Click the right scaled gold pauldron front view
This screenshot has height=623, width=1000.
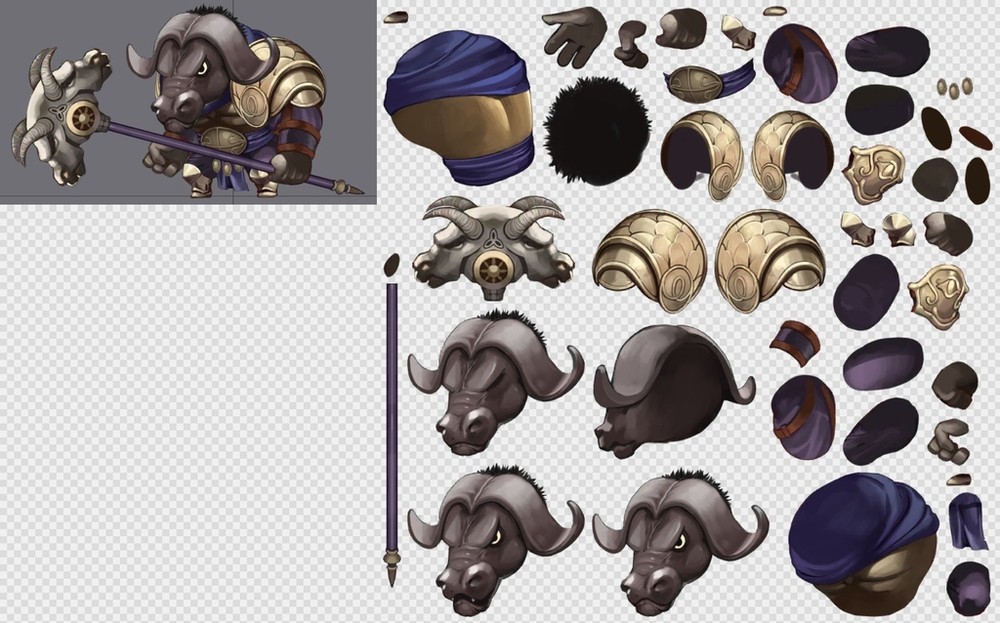point(770,258)
